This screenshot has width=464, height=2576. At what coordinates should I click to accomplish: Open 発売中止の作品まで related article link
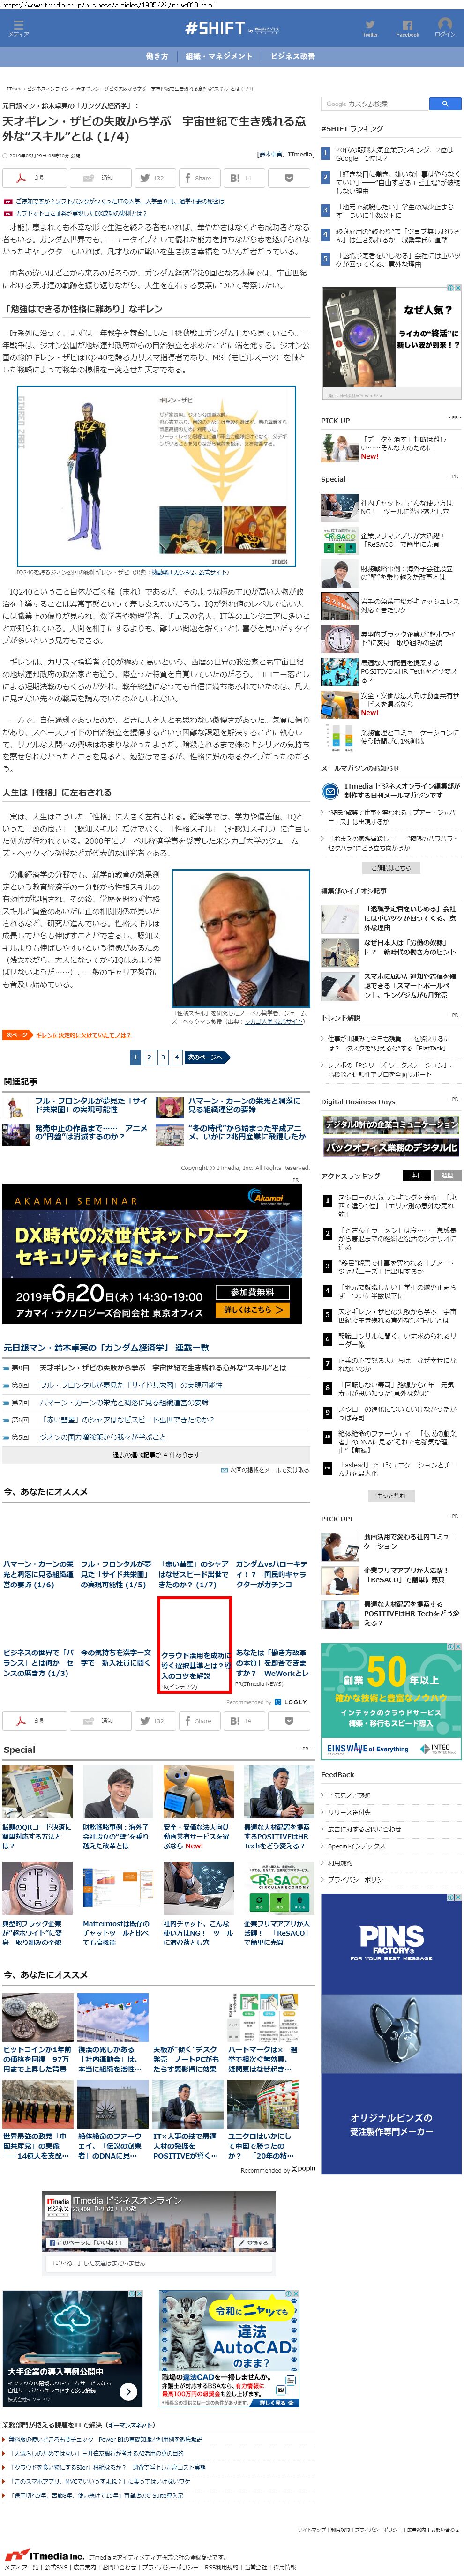click(x=91, y=1132)
